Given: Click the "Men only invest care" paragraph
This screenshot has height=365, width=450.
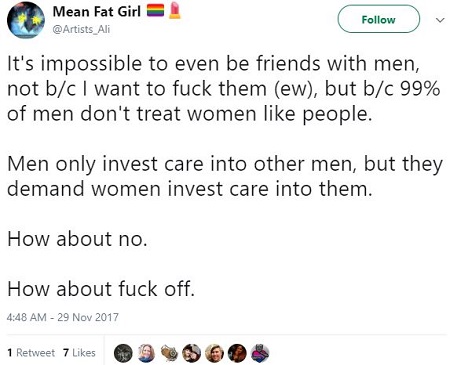Looking at the screenshot, I should click(x=225, y=176).
